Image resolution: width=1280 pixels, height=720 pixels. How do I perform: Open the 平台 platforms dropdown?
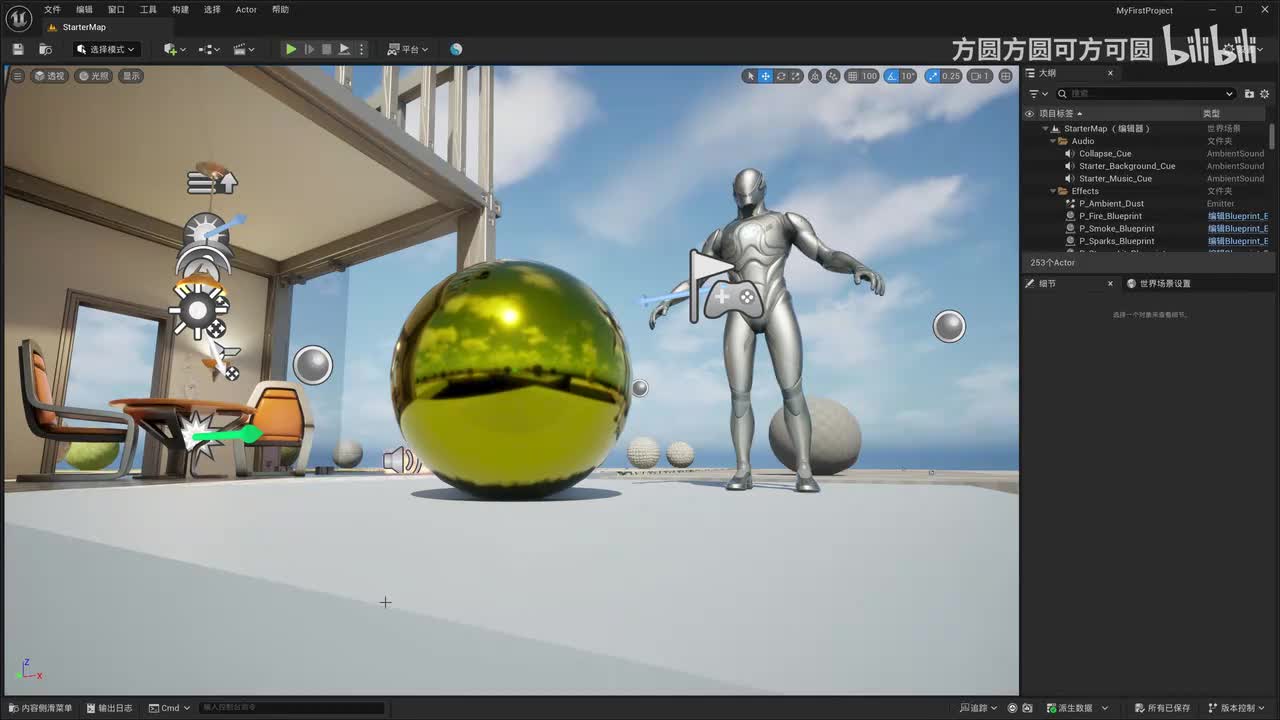(408, 49)
